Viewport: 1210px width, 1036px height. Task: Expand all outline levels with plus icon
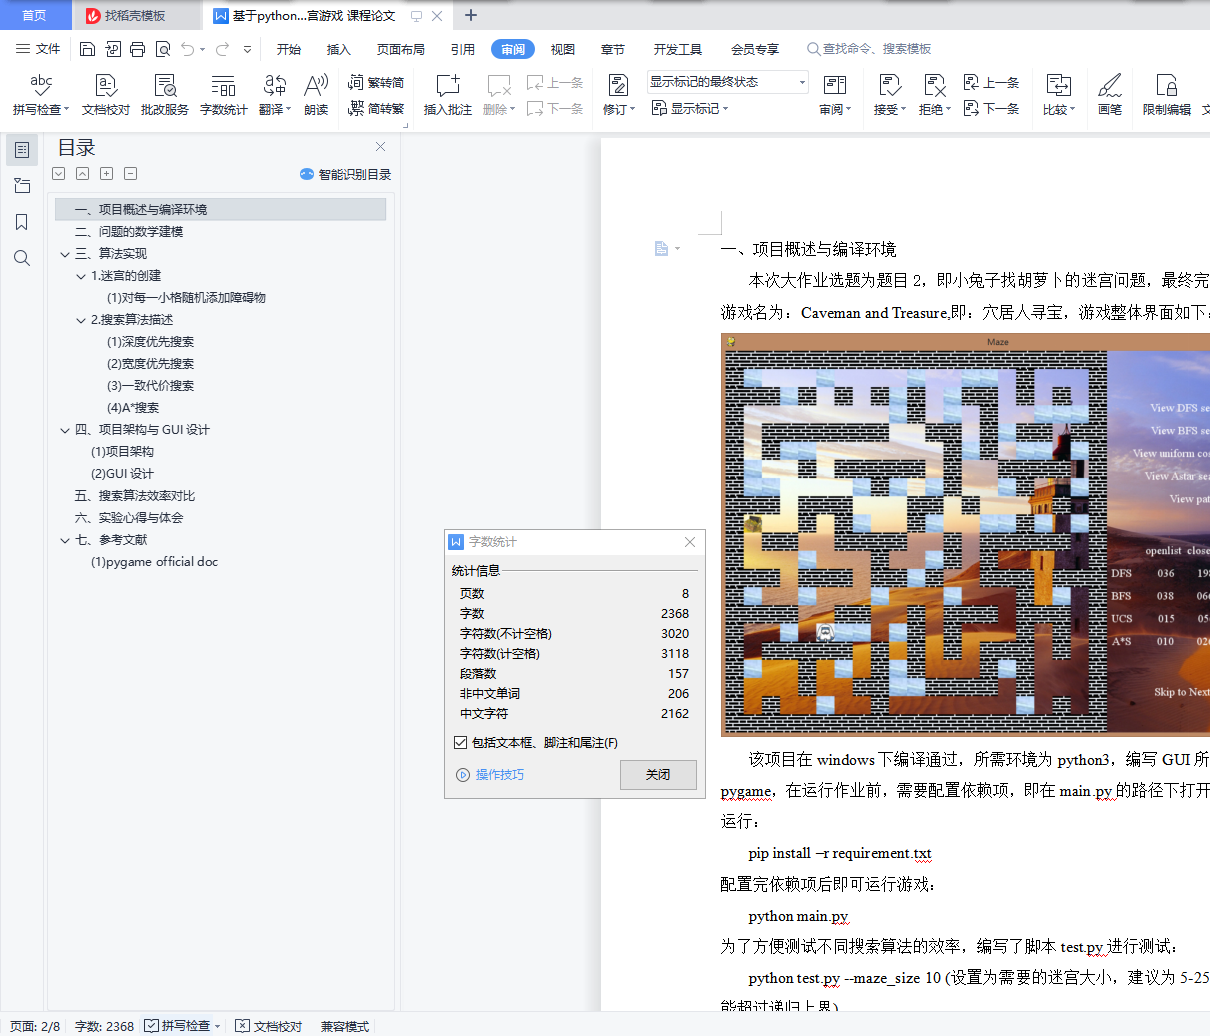point(106,173)
